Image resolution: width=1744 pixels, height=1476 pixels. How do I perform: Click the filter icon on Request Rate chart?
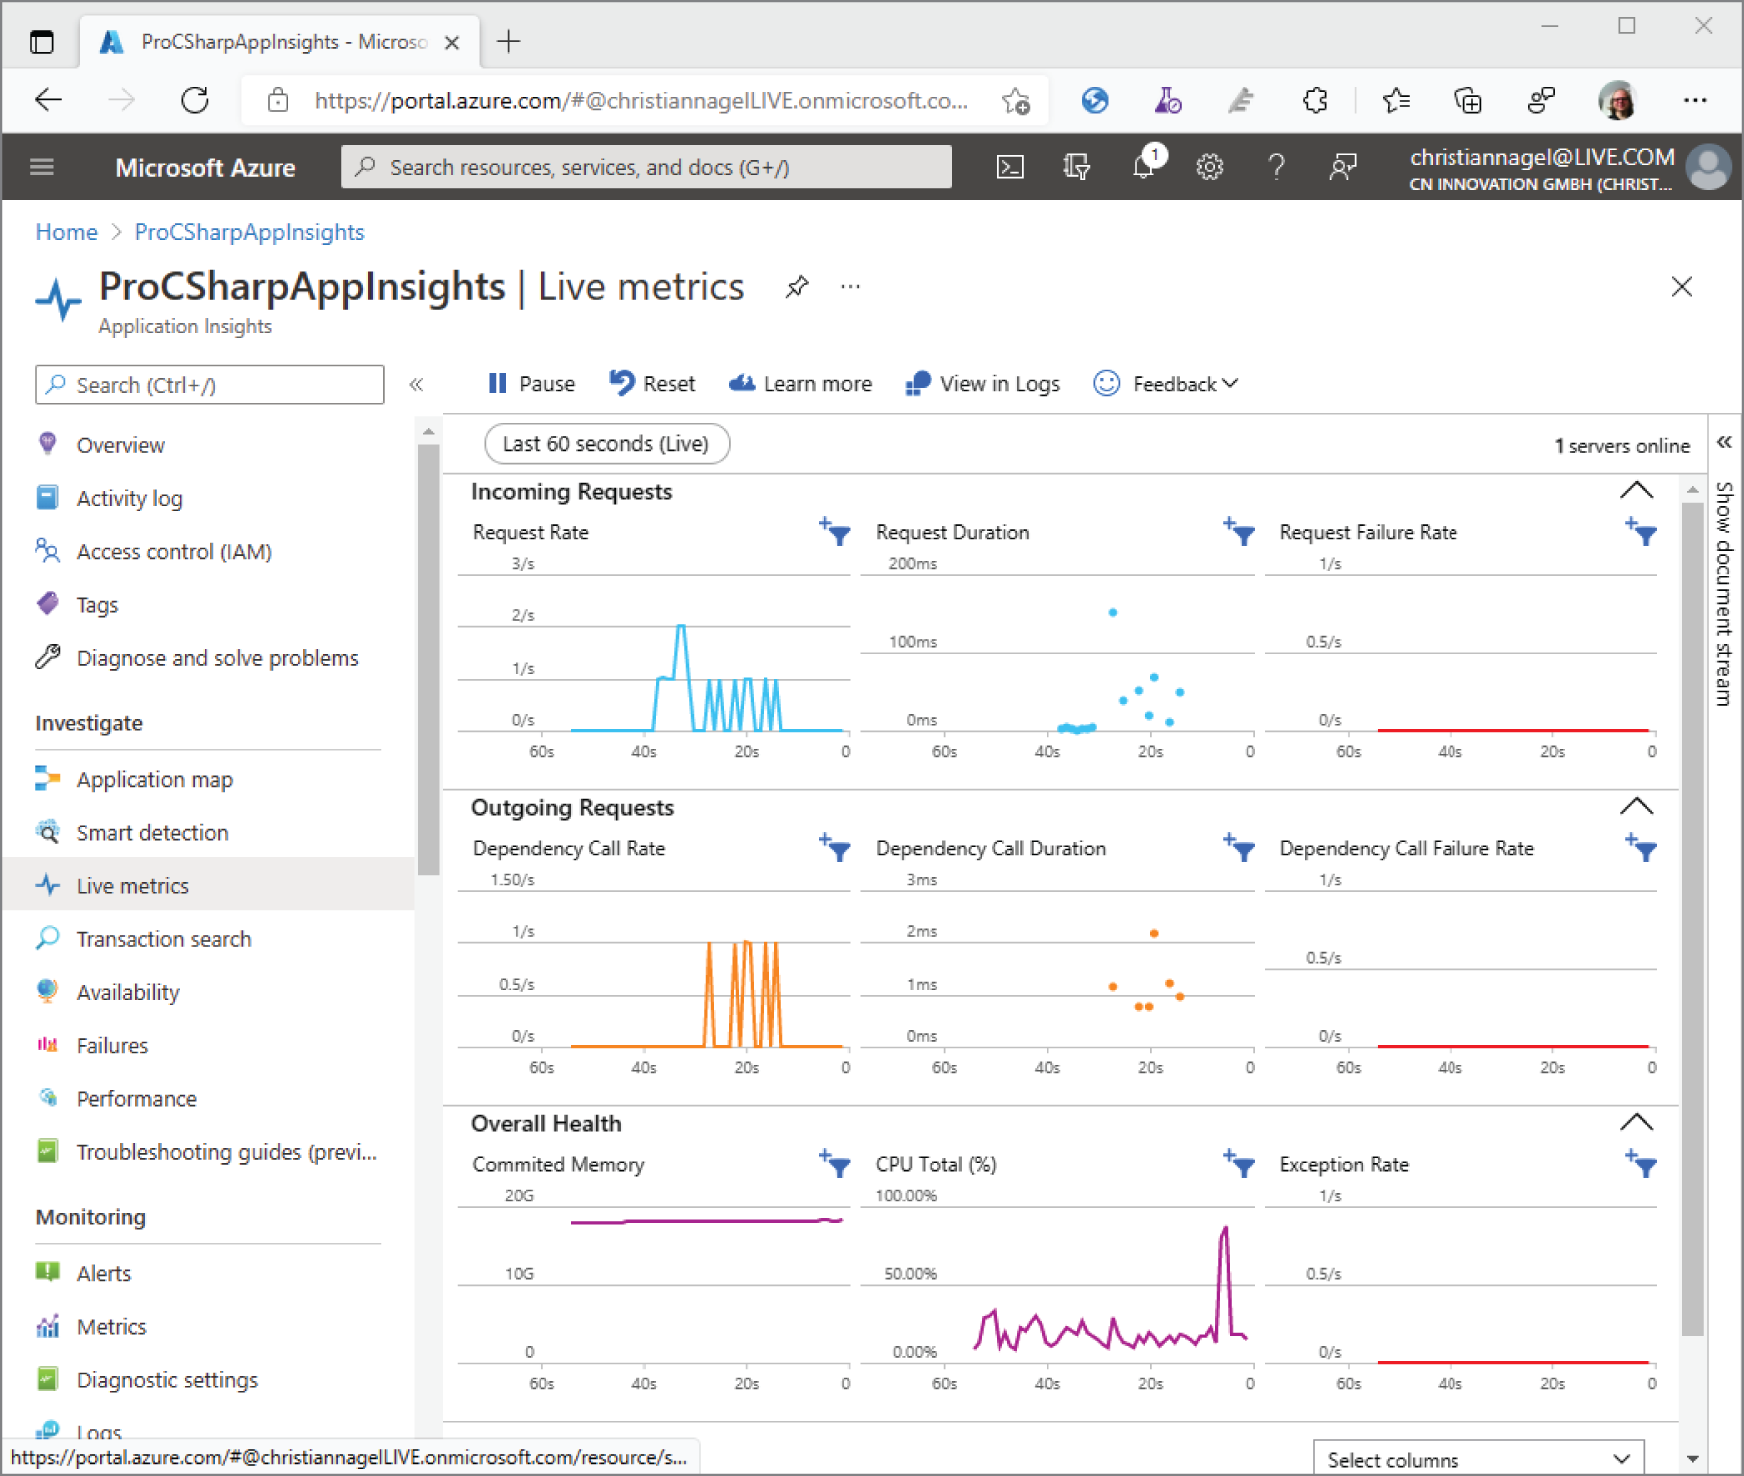click(836, 533)
